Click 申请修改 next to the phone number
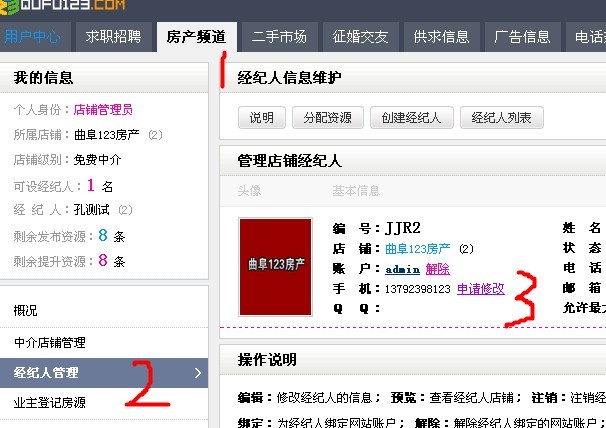The width and height of the screenshot is (606, 428). [x=481, y=289]
